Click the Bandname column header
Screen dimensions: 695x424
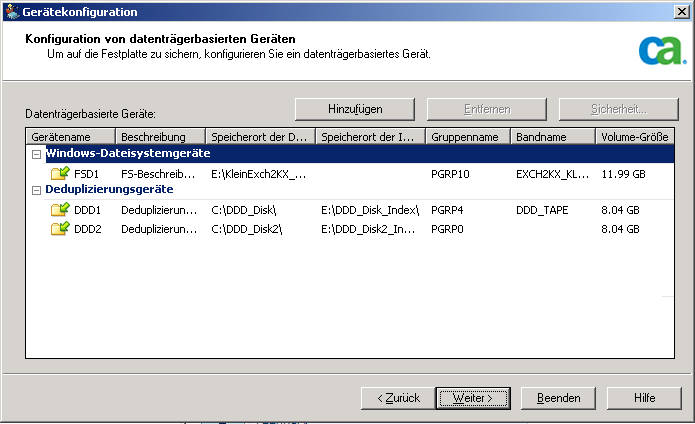click(x=552, y=136)
